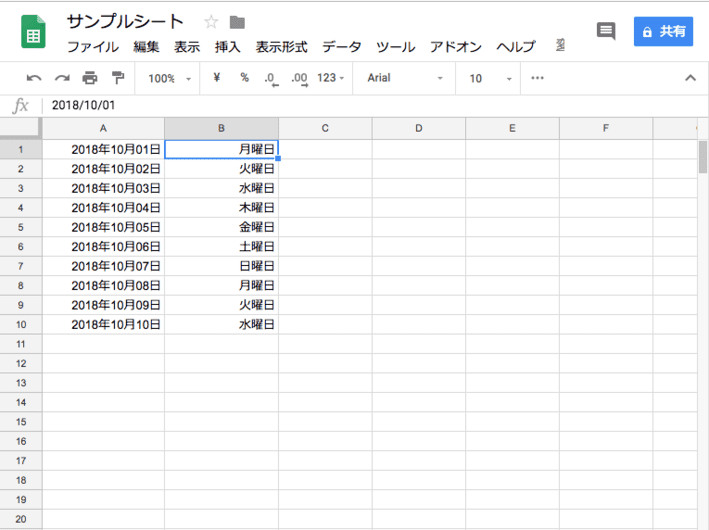The width and height of the screenshot is (709, 530).
Task: Expand the 123 number format dropdown
Action: [x=331, y=78]
